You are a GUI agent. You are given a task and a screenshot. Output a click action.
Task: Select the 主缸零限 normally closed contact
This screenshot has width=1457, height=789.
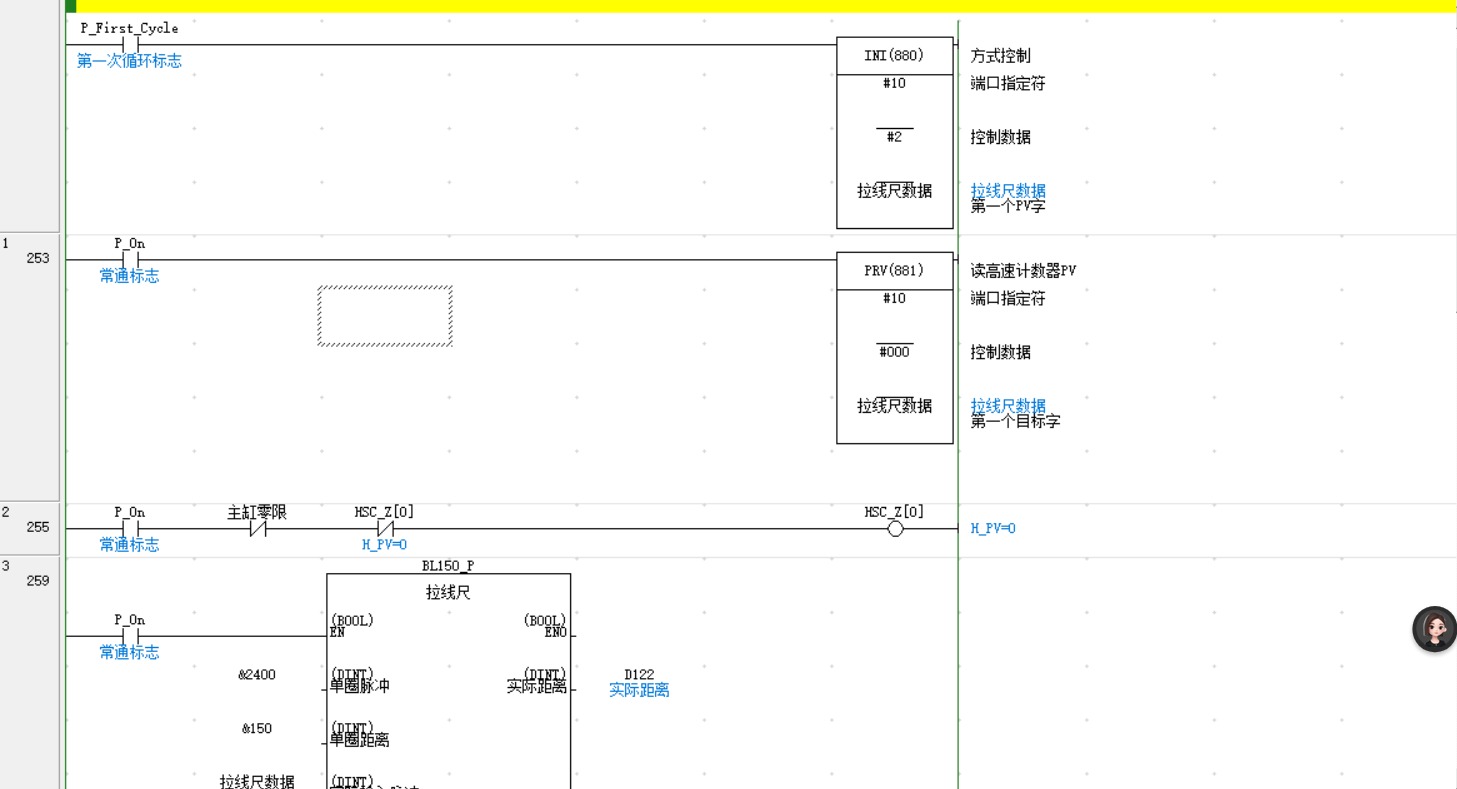click(257, 529)
